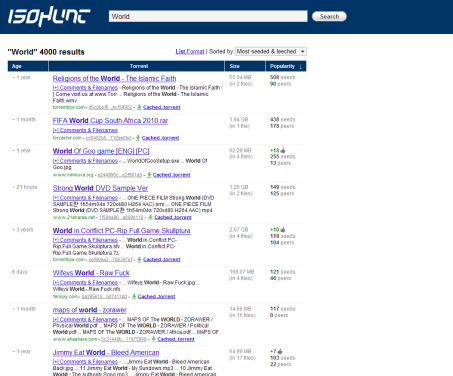Click download arrow icon for World in Conflict
Image resolution: width=453 pixels, height=376 pixels.
pos(139,259)
